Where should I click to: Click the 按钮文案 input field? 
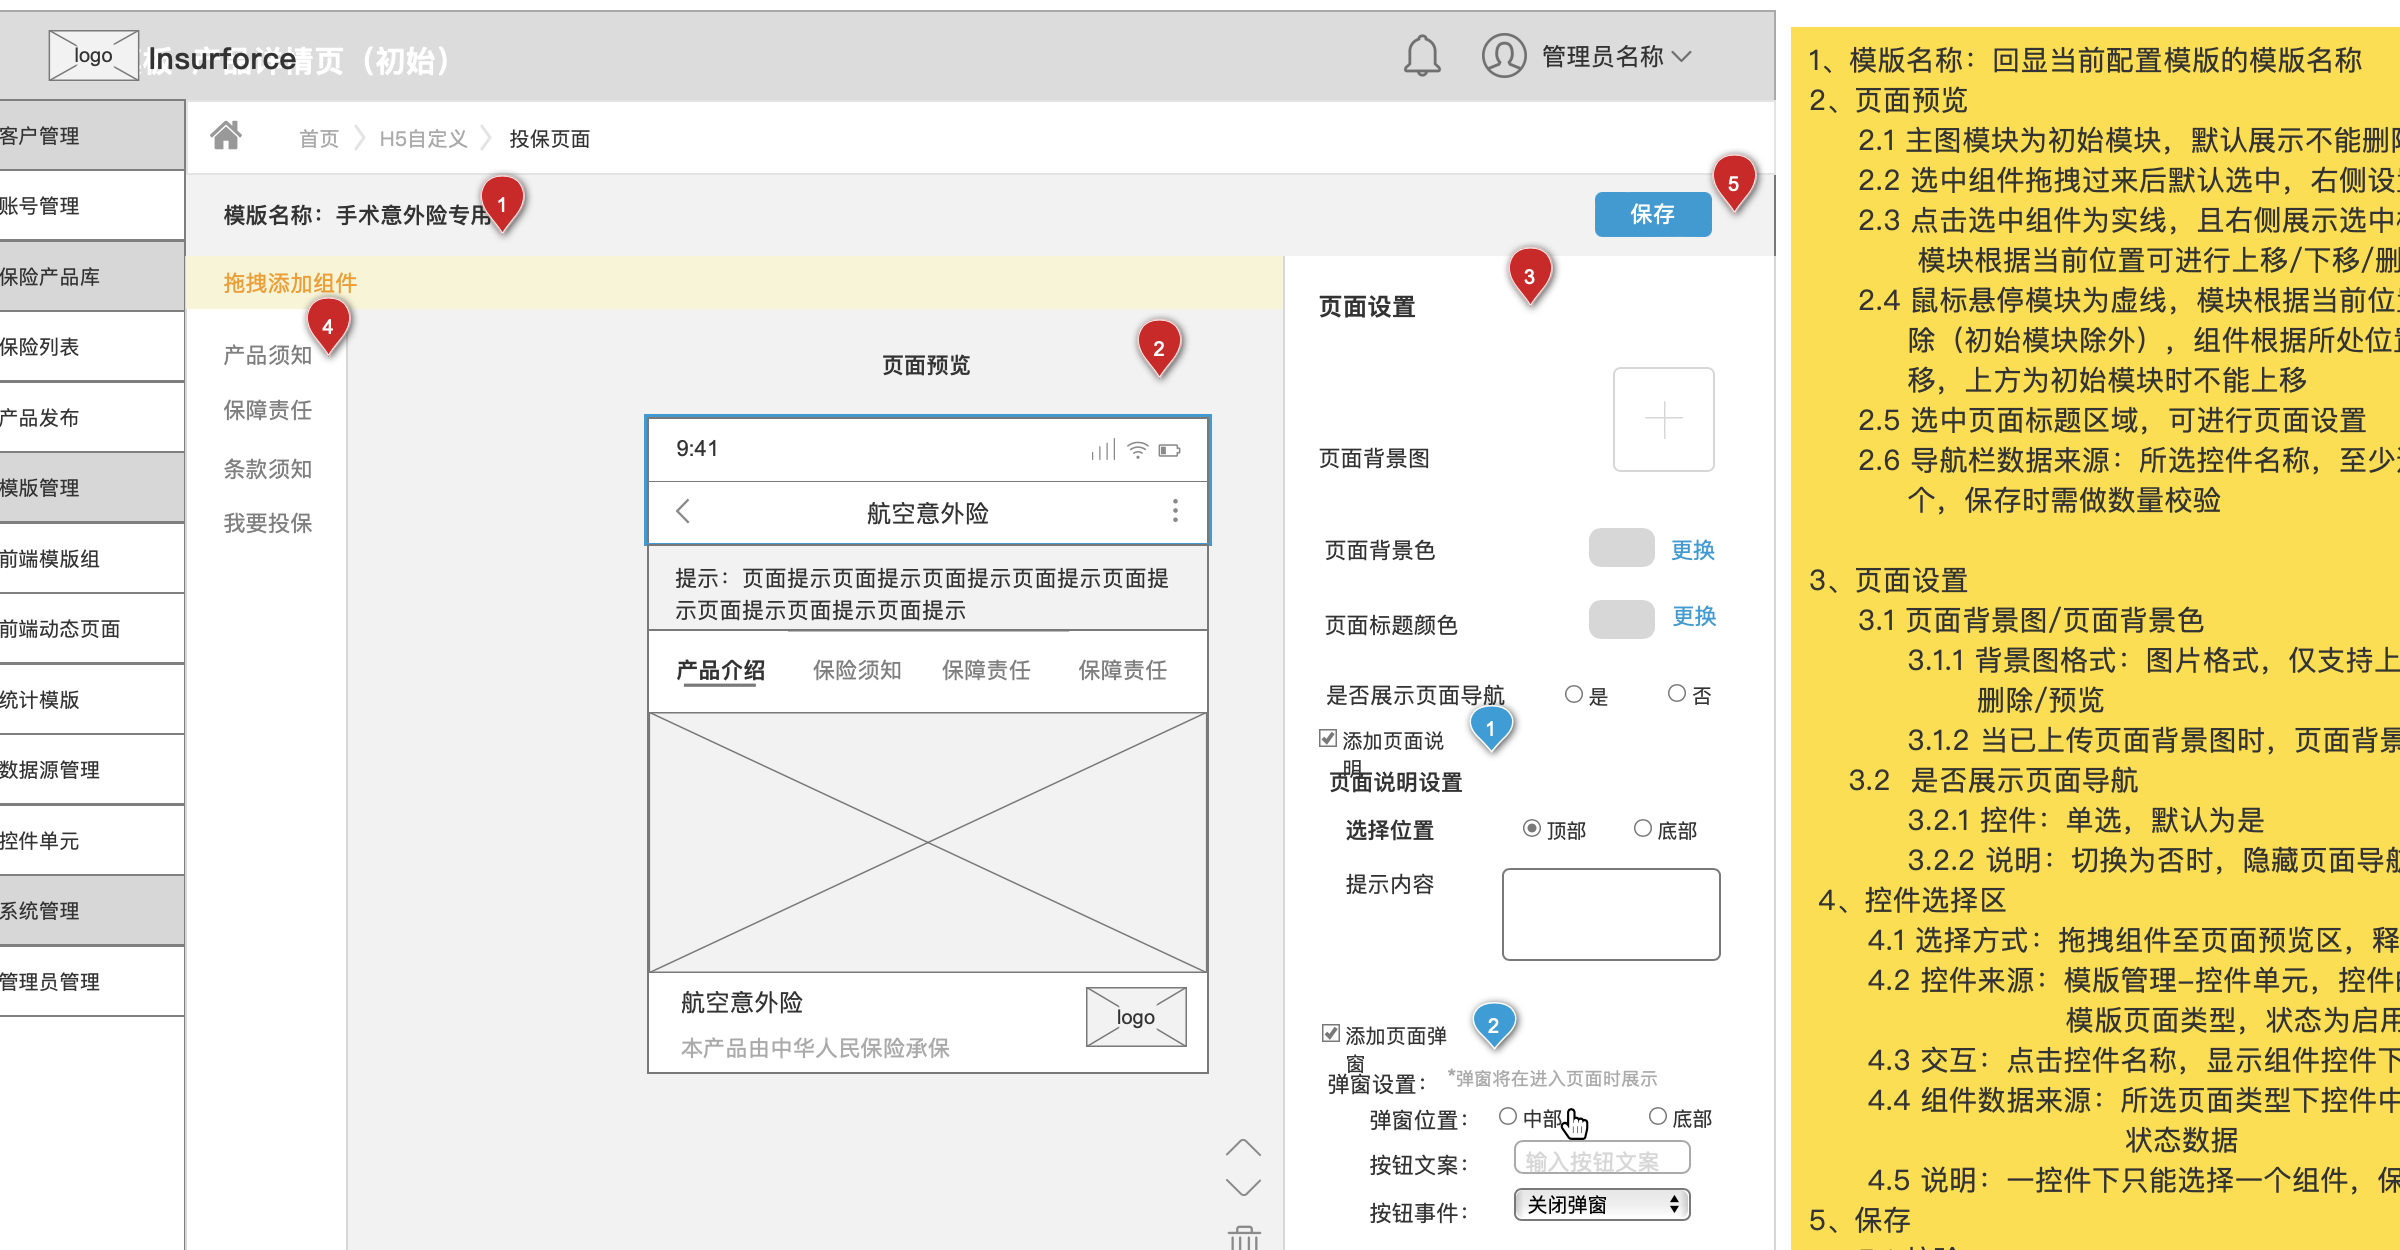1602,1159
